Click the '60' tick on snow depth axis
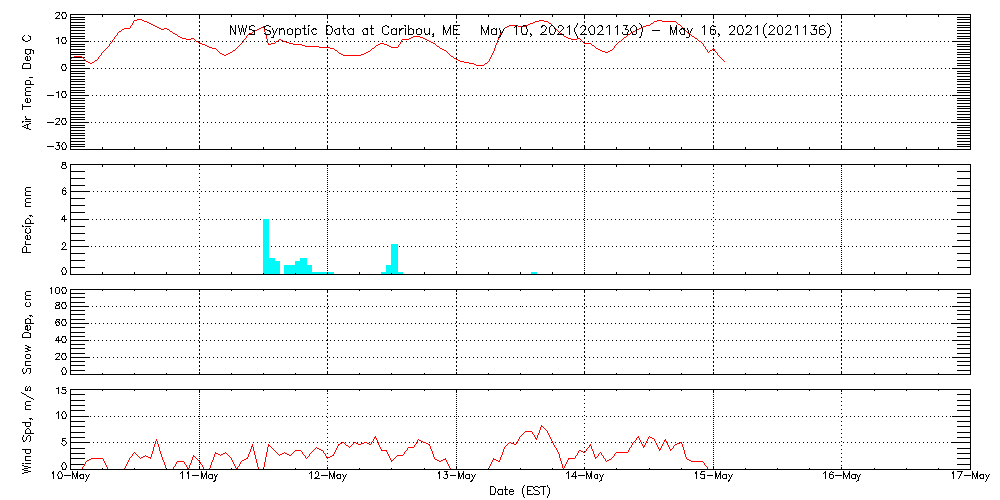This screenshot has width=1000, height=500. point(61,323)
